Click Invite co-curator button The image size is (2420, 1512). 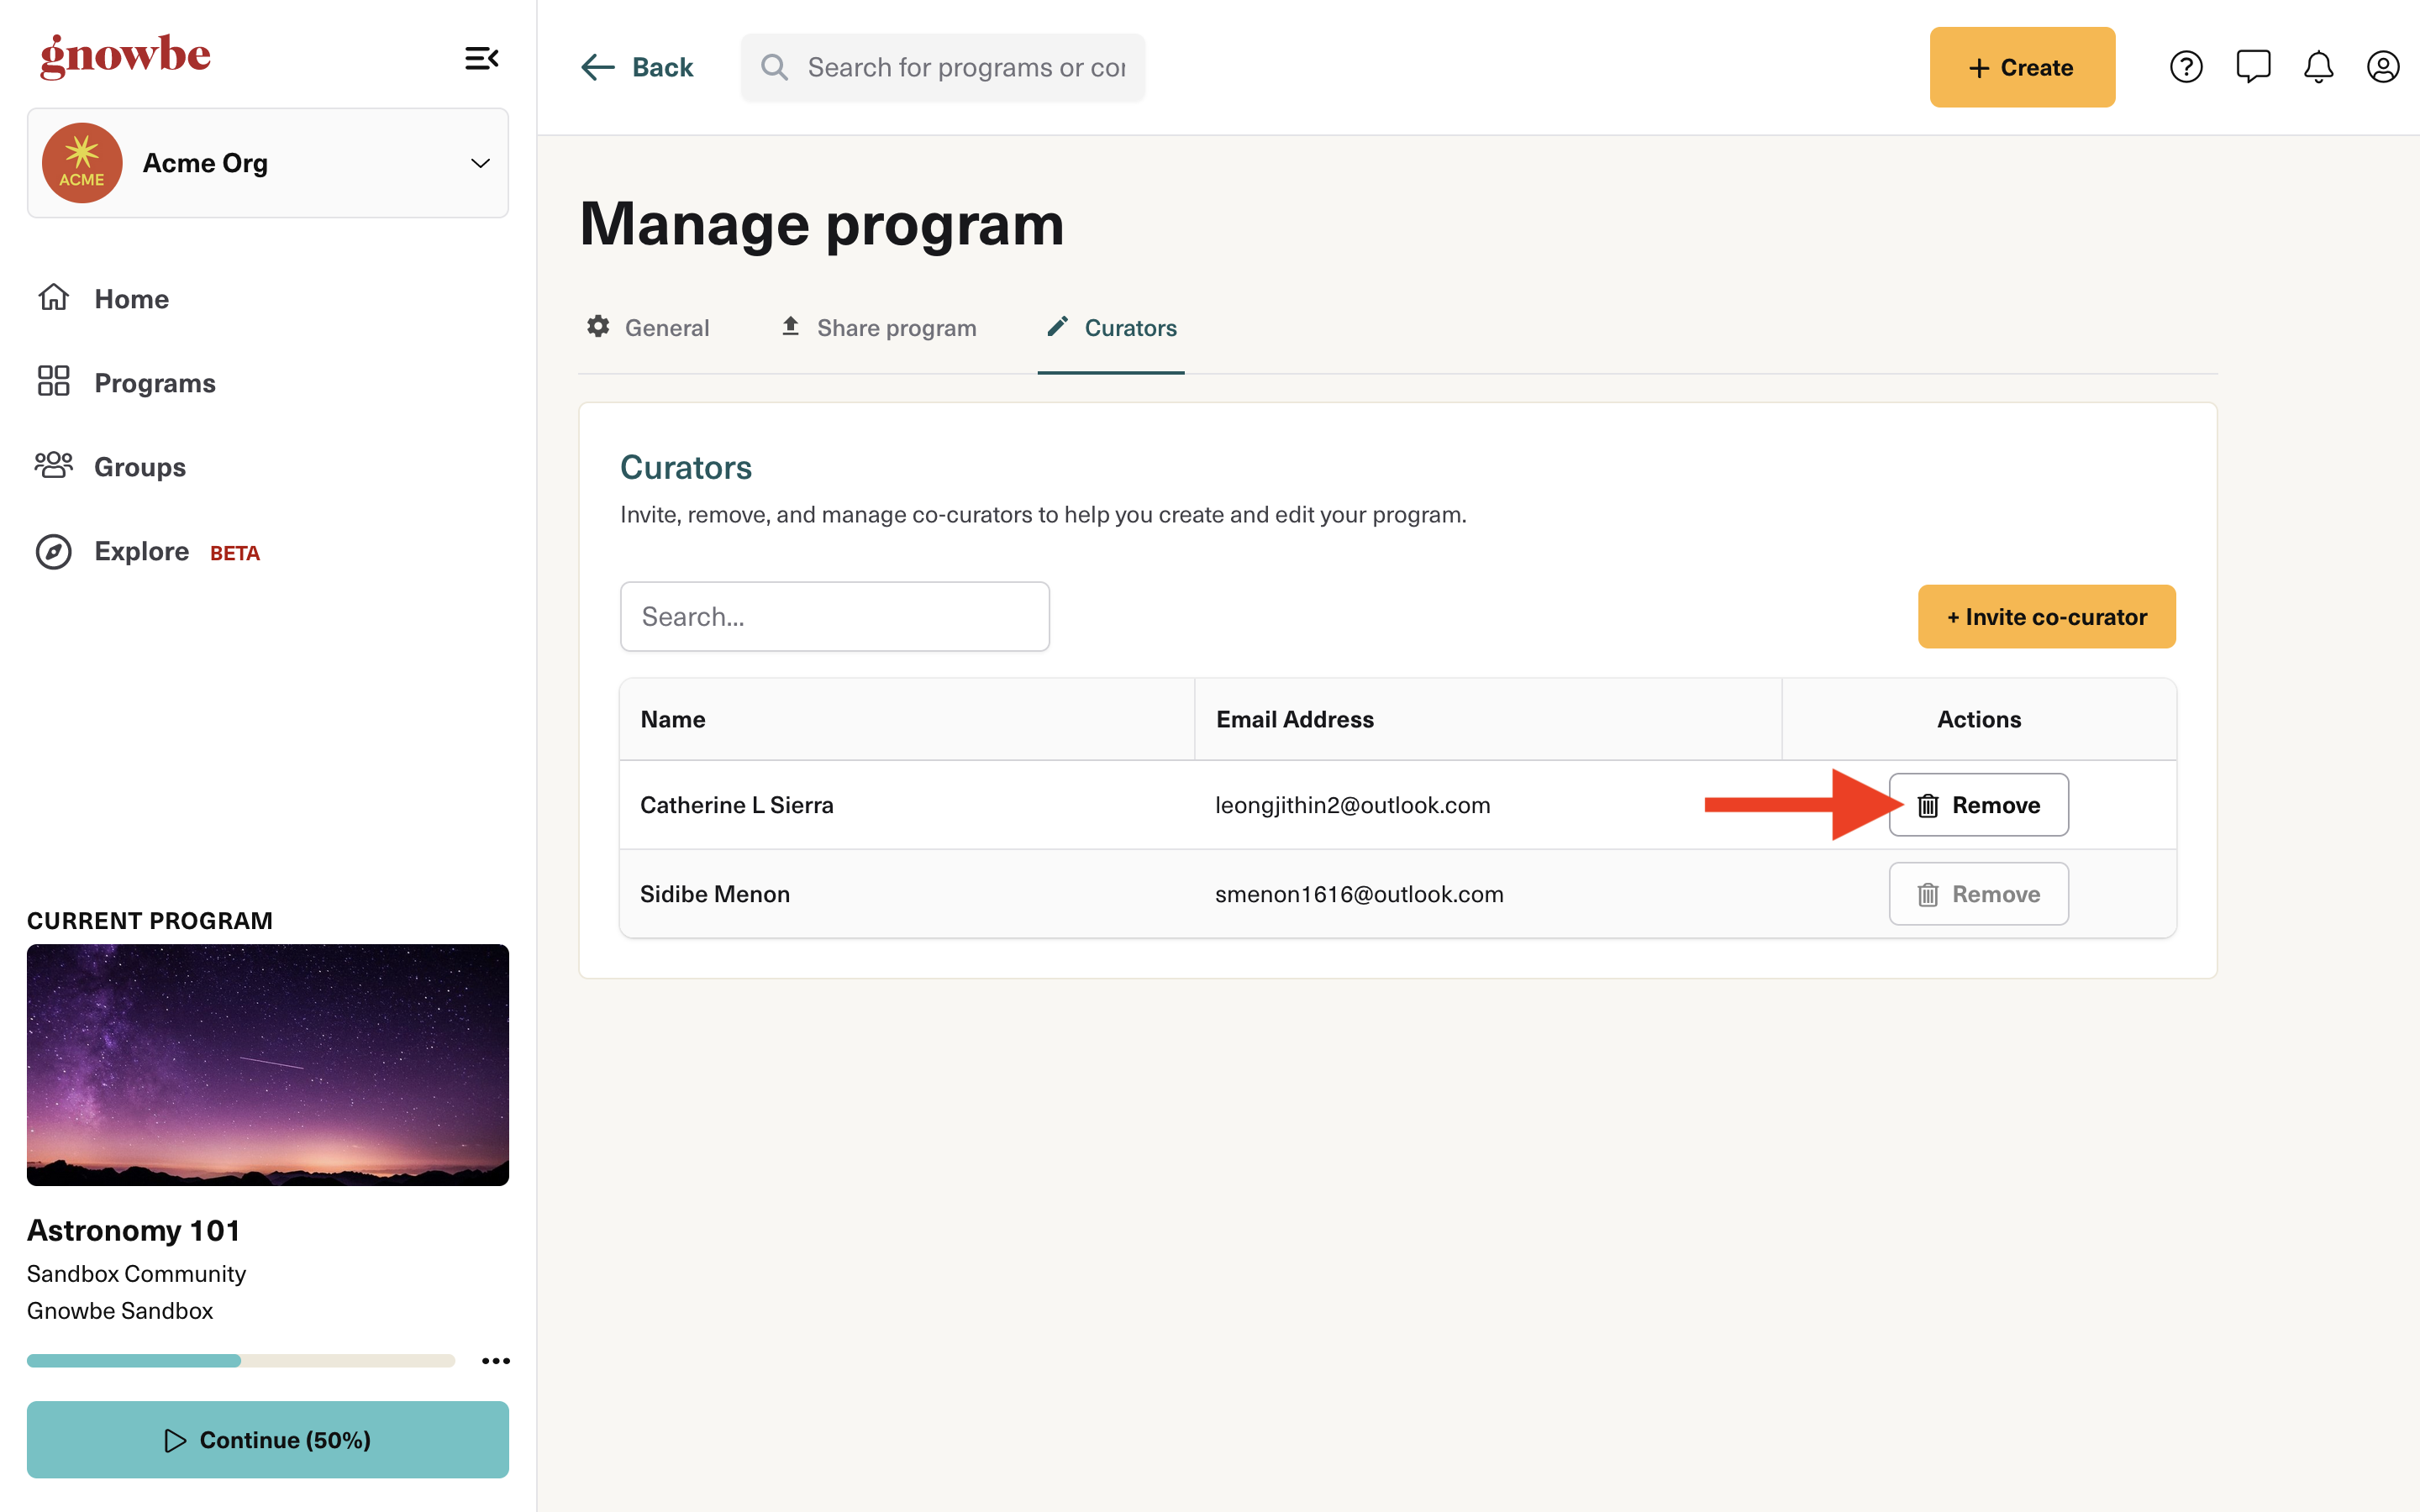2046,617
